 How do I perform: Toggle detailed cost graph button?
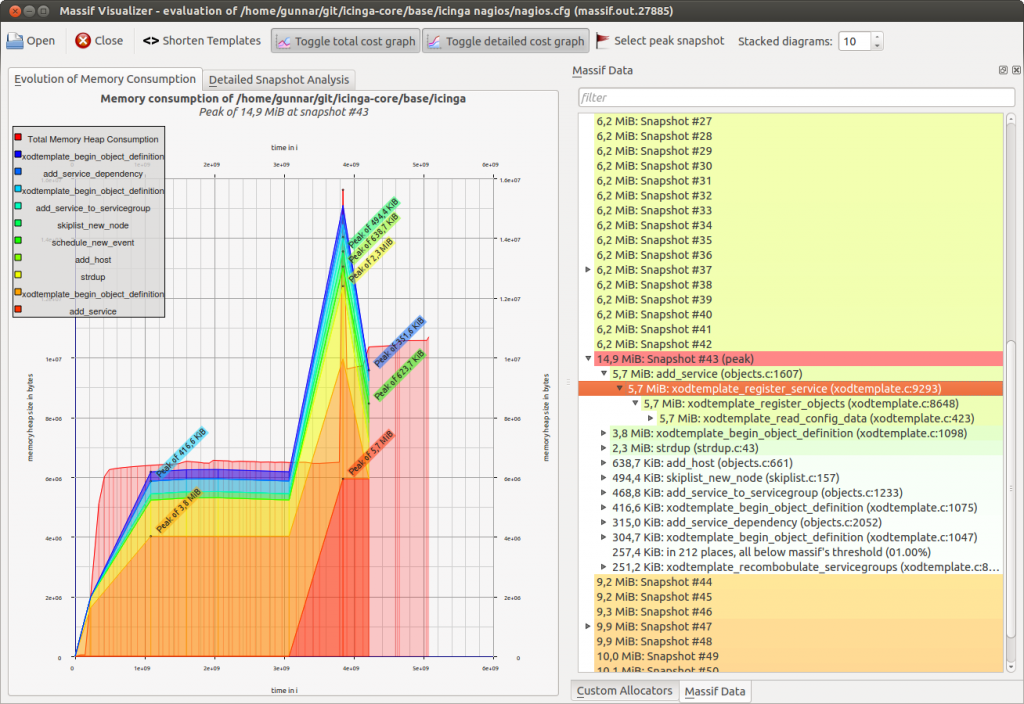505,41
